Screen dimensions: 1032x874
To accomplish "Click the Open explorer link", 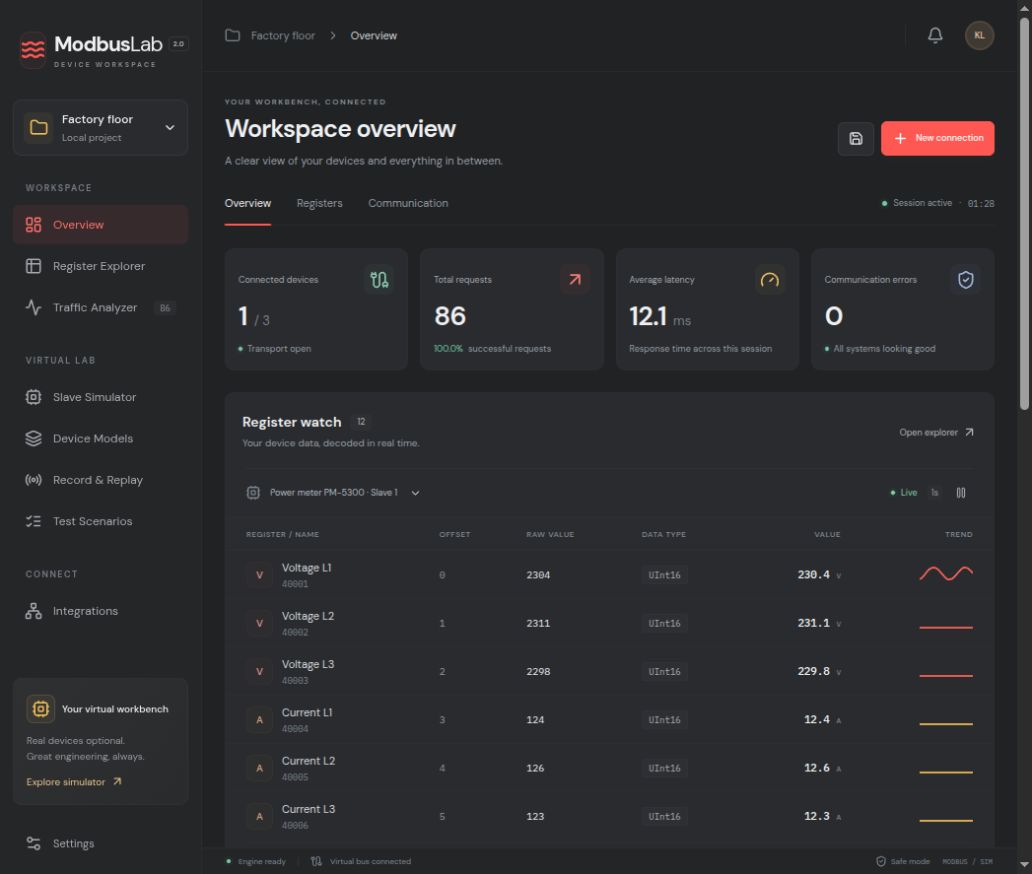I will tap(936, 432).
